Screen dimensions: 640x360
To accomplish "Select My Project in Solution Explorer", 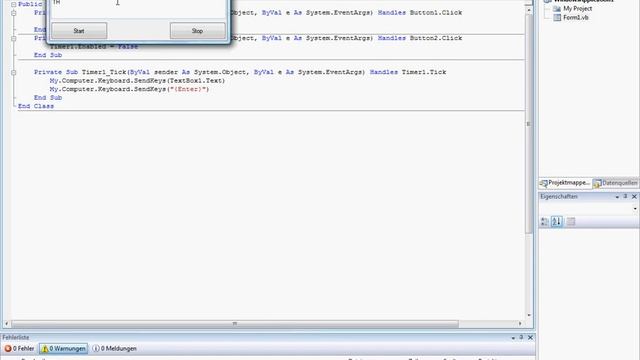I will pos(578,9).
